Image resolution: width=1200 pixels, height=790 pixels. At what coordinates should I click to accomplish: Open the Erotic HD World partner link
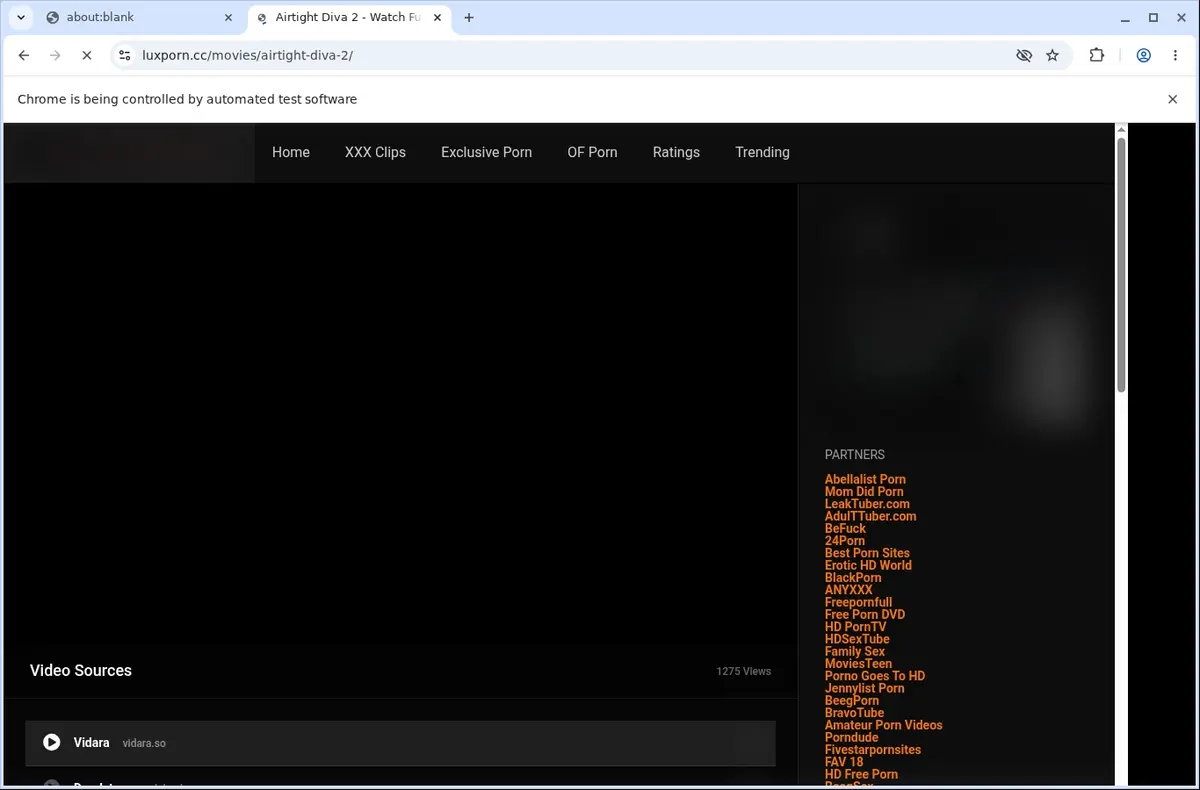tap(868, 565)
